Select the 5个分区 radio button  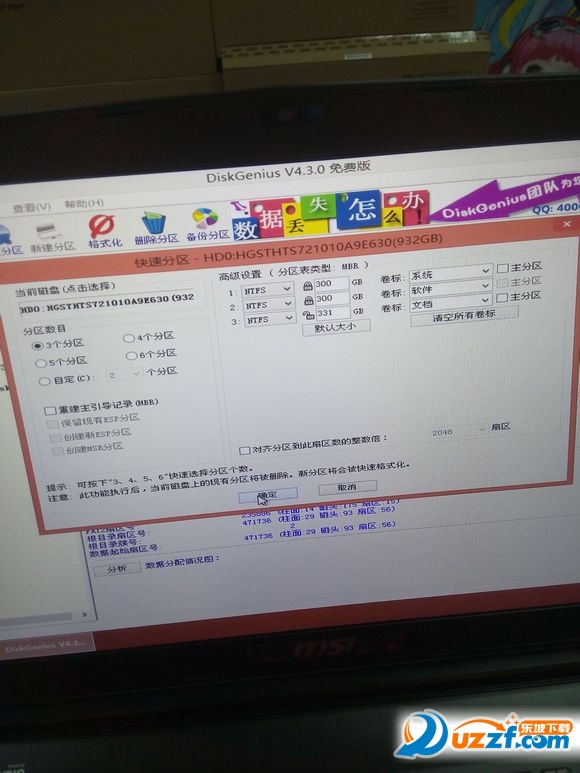point(40,363)
